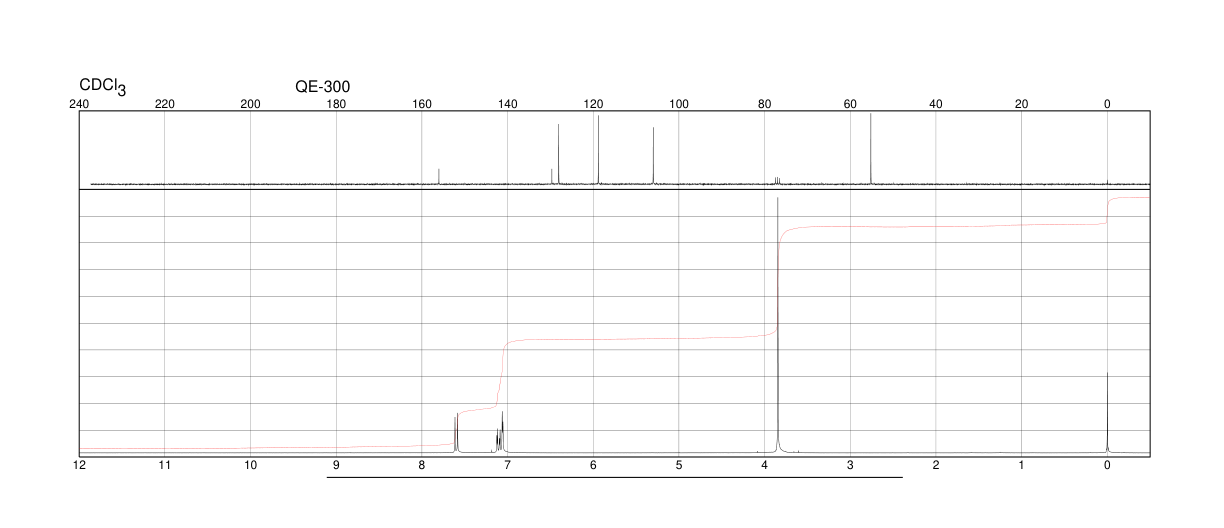
Task: Select the carbon peak near 56 ppm
Action: point(871,149)
